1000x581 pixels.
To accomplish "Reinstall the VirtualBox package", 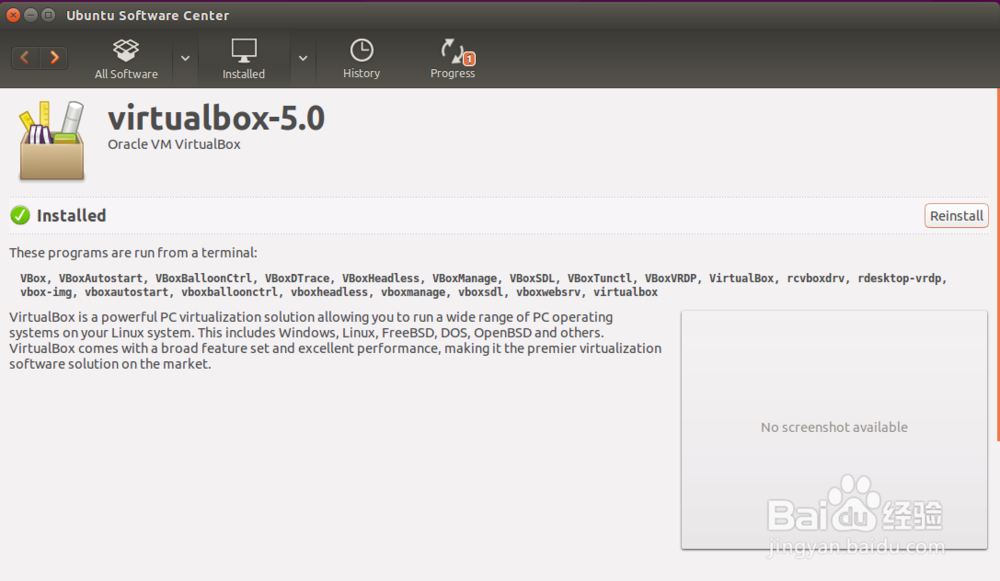I will pos(956,215).
